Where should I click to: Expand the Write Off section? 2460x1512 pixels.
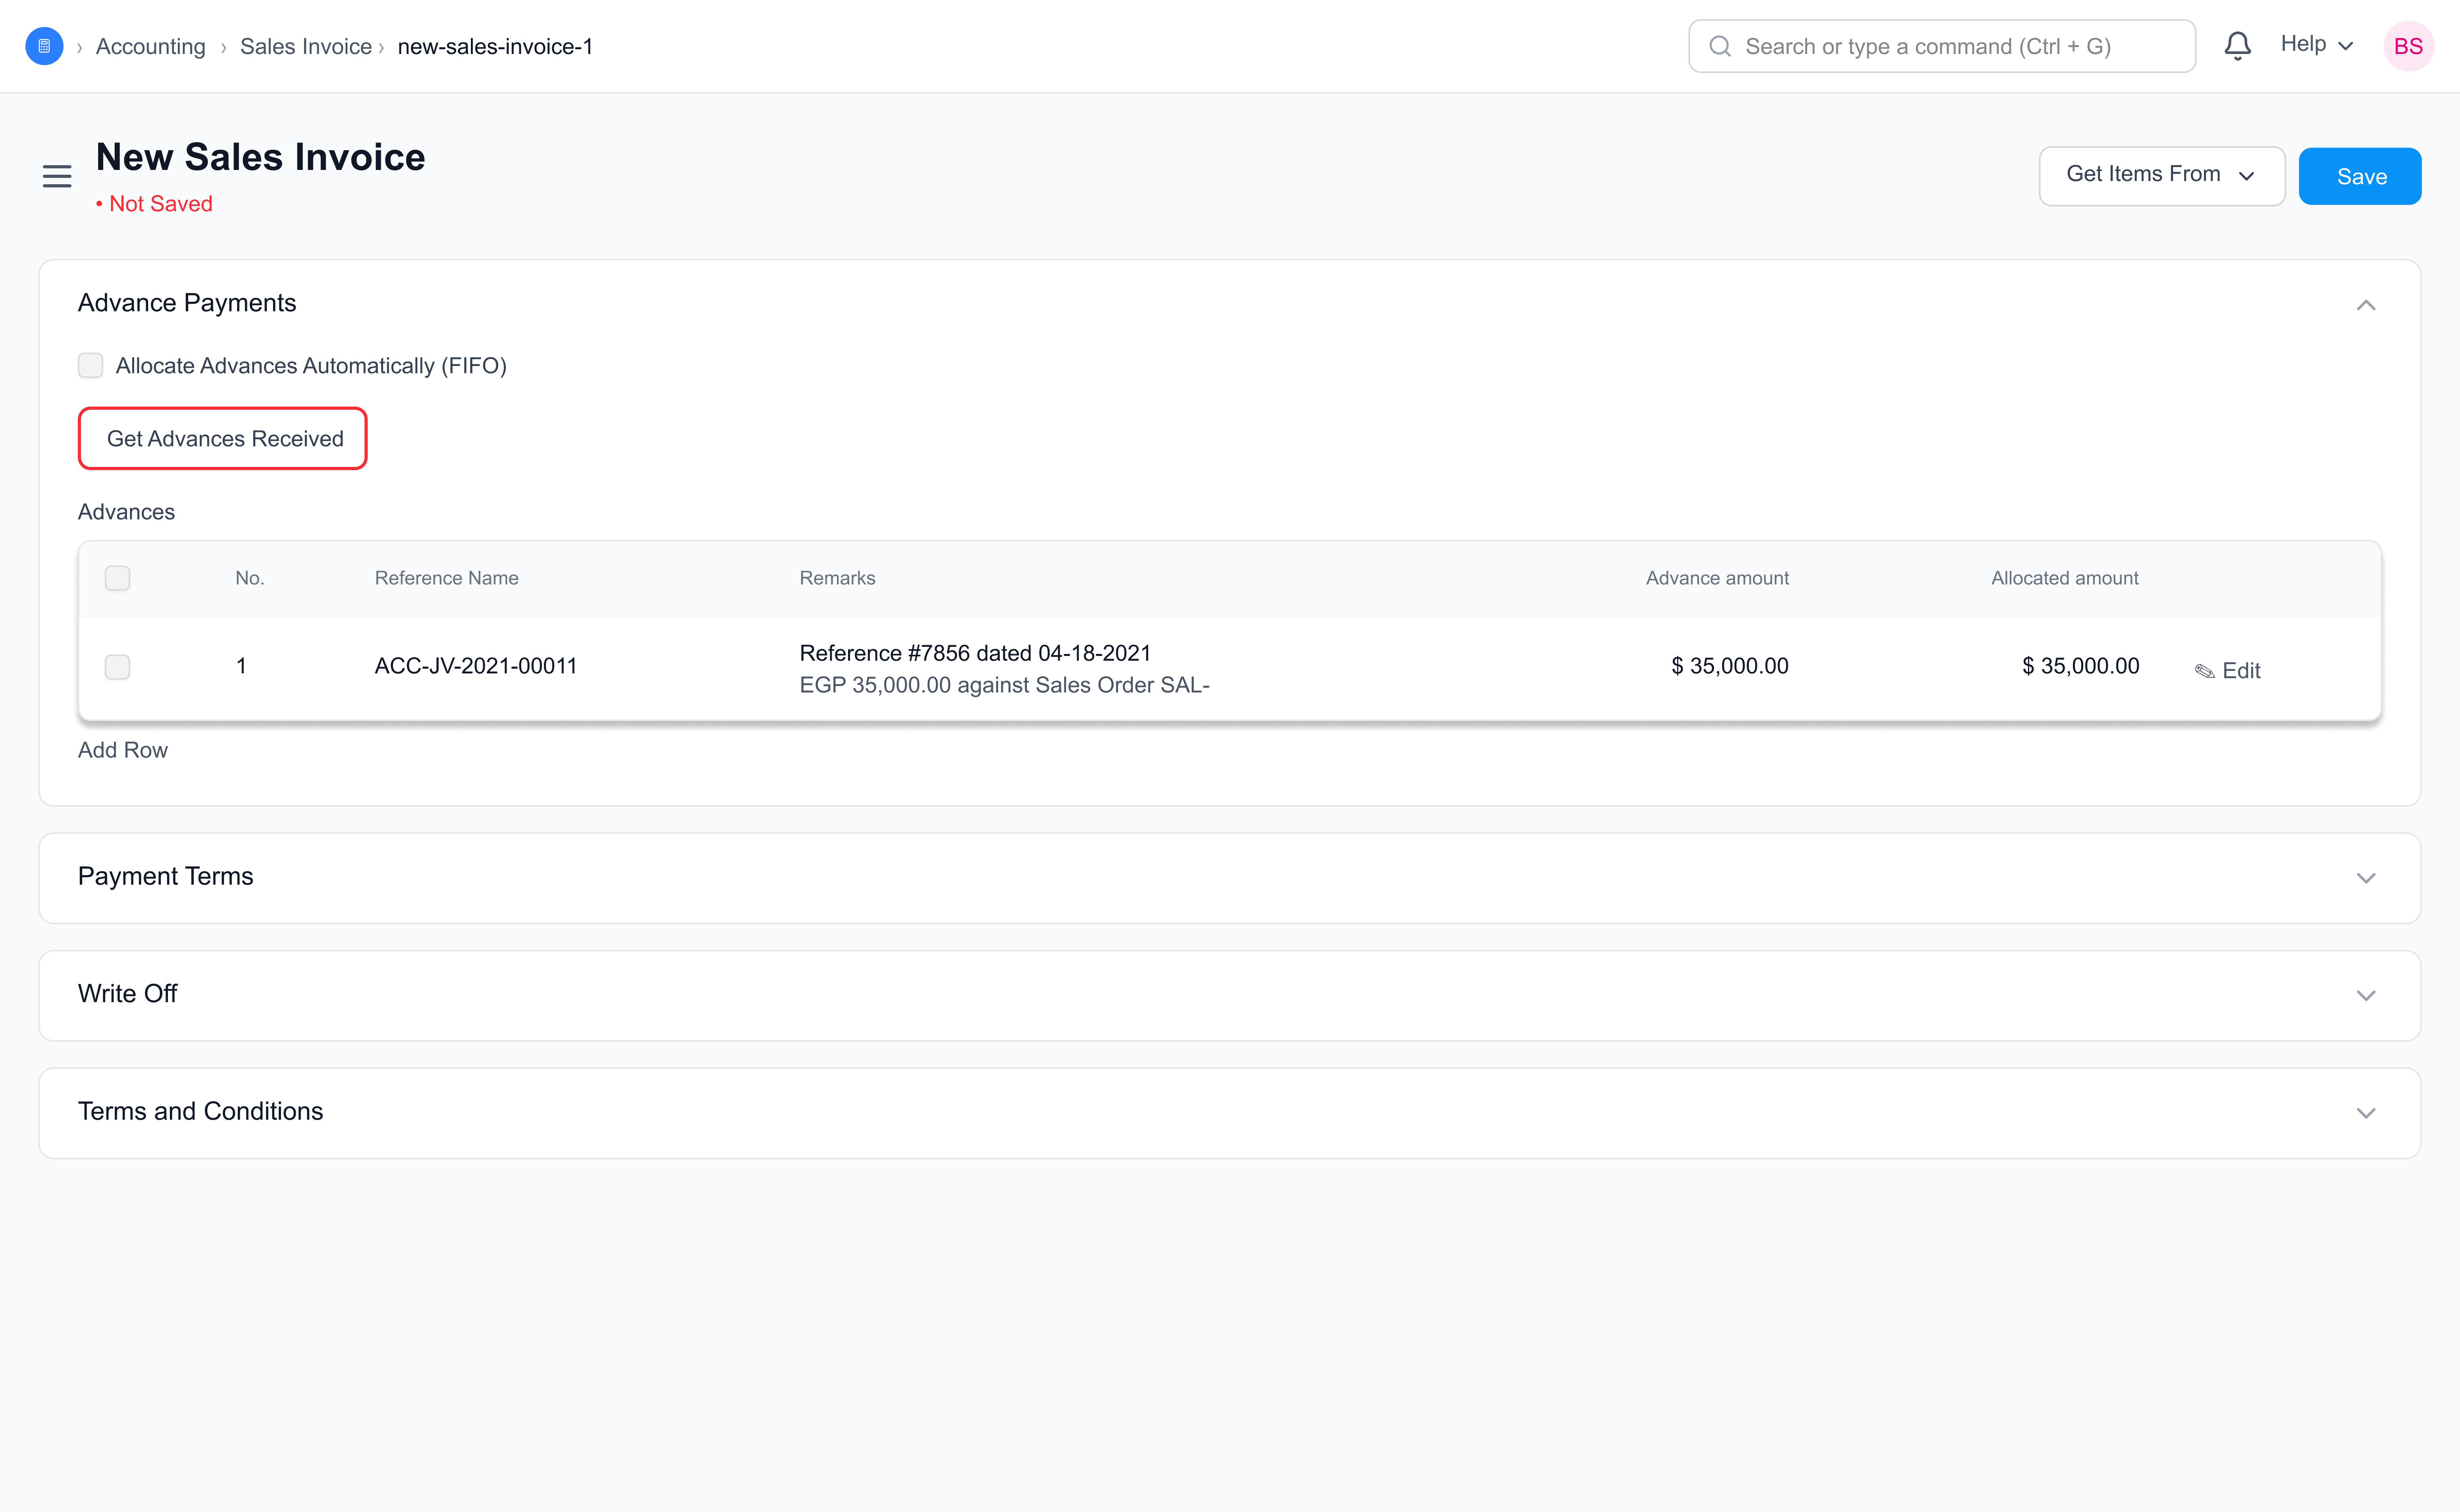(2366, 996)
